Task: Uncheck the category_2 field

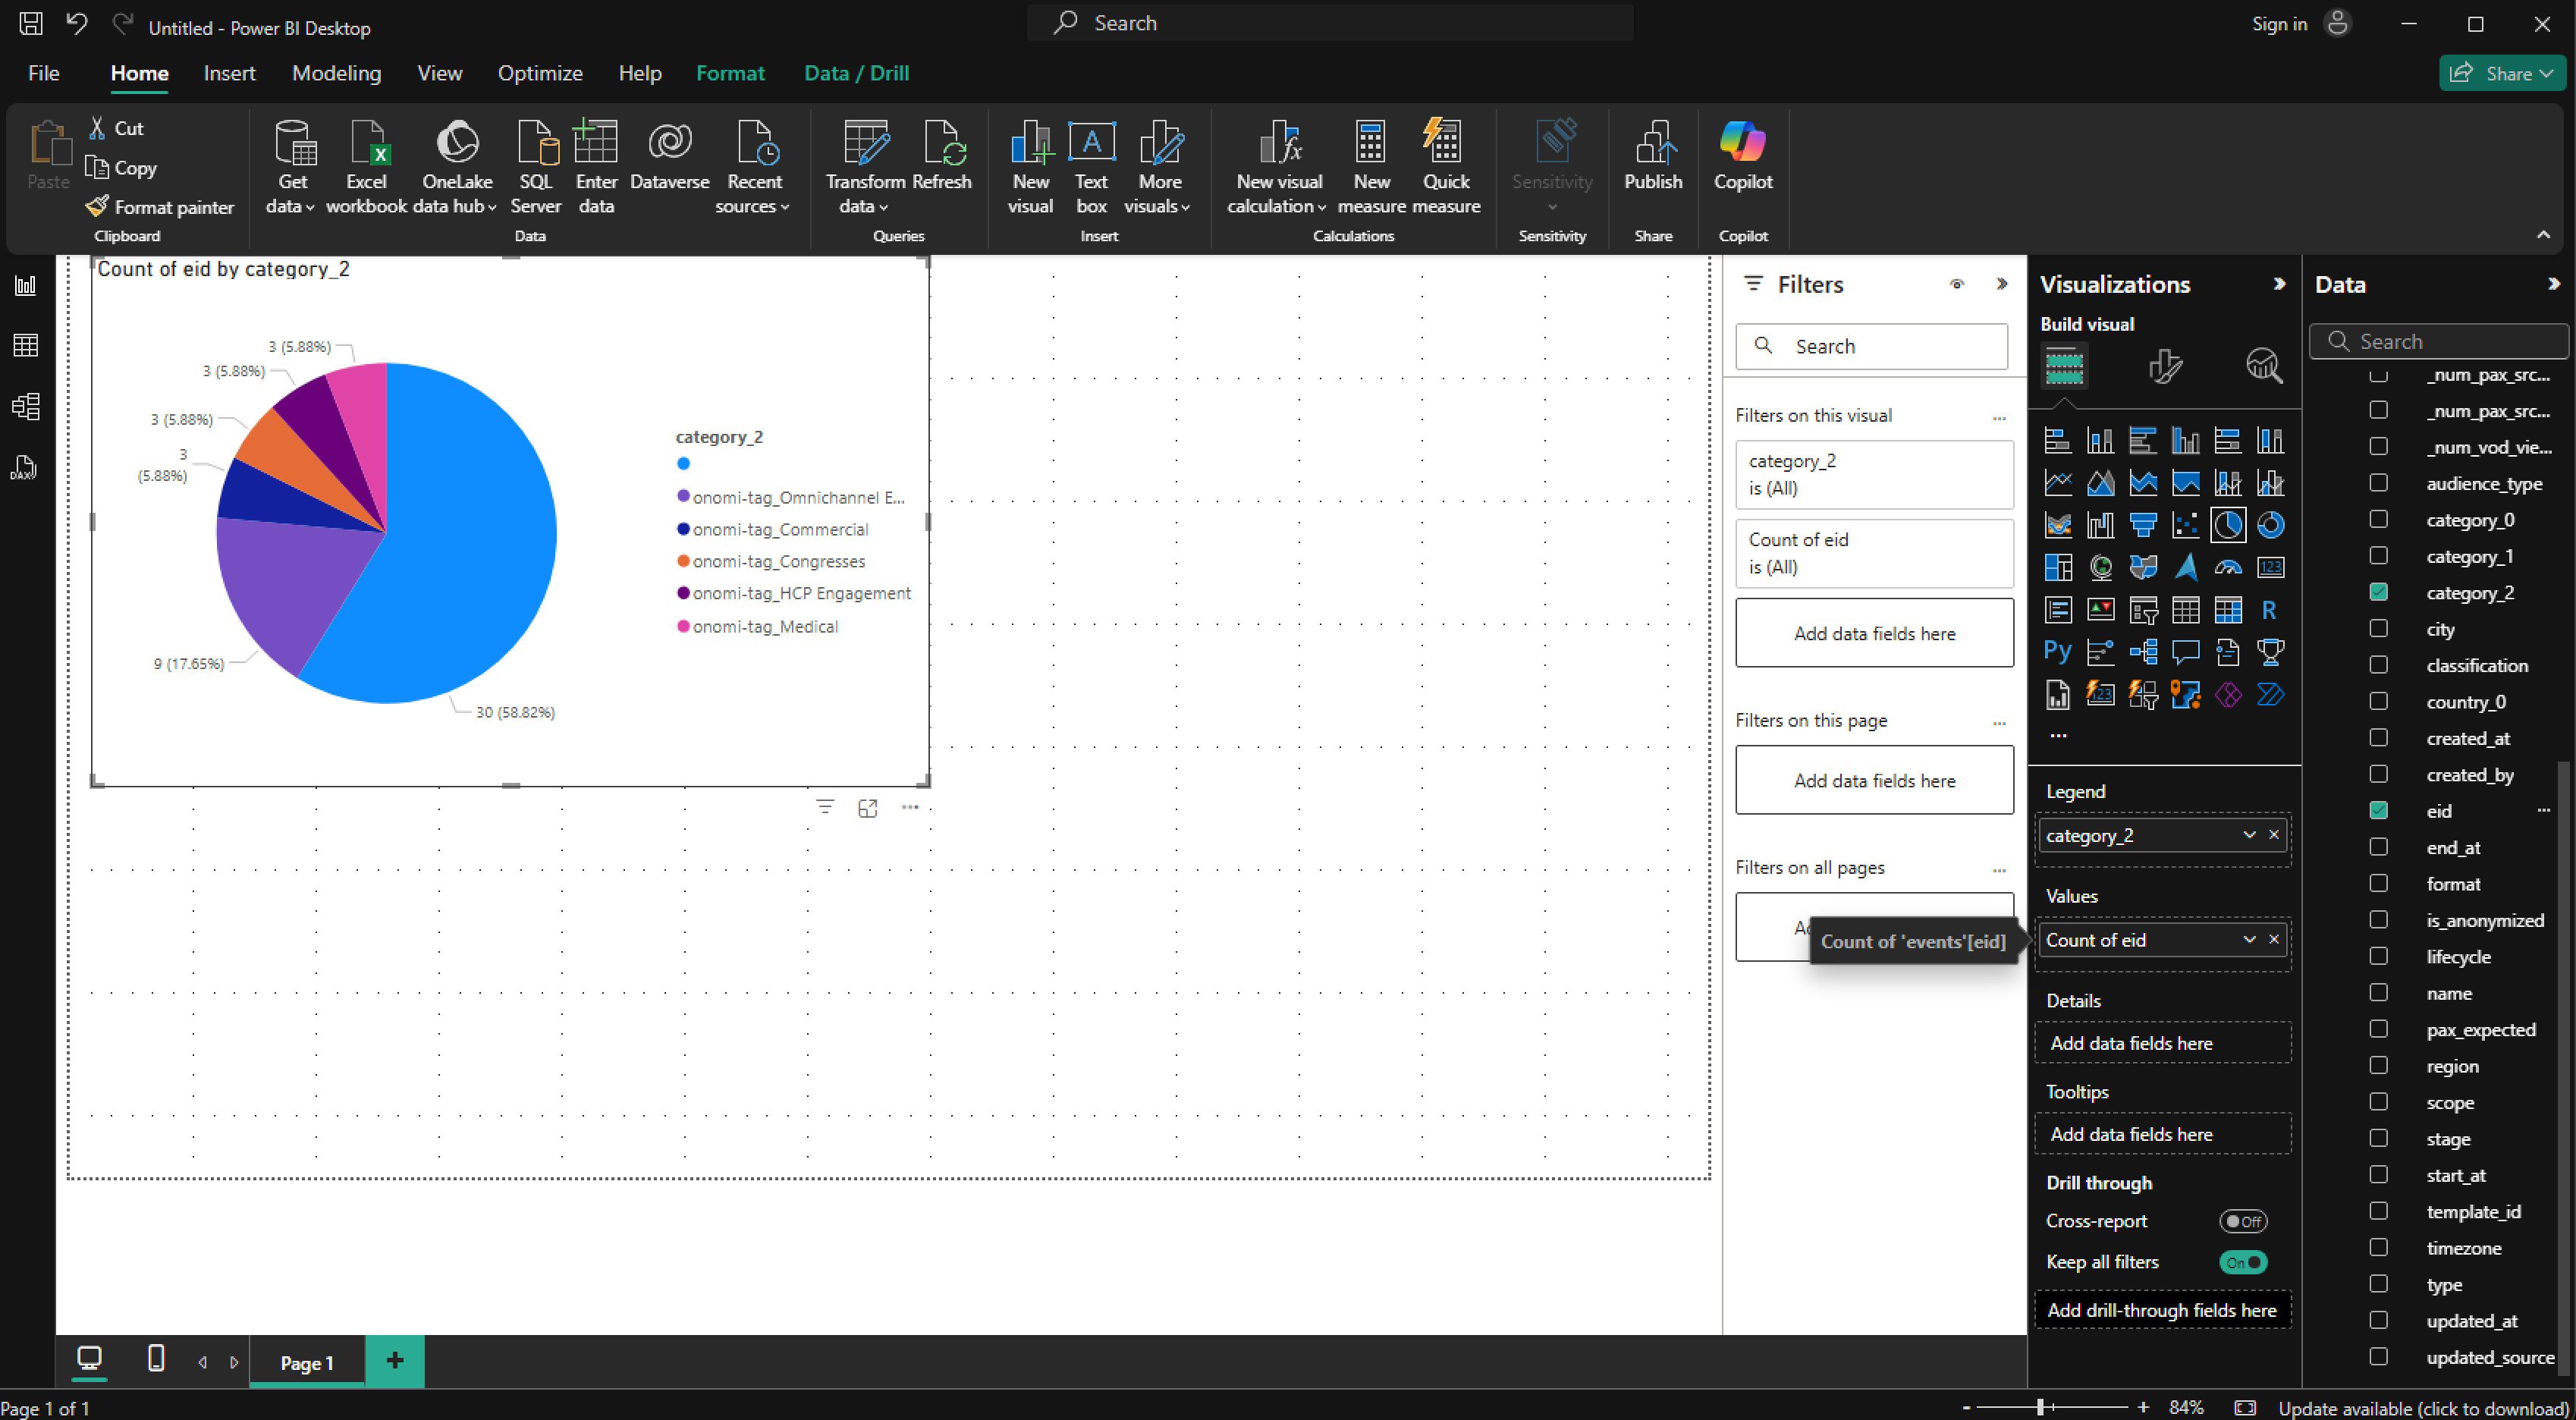Action: click(x=2378, y=592)
